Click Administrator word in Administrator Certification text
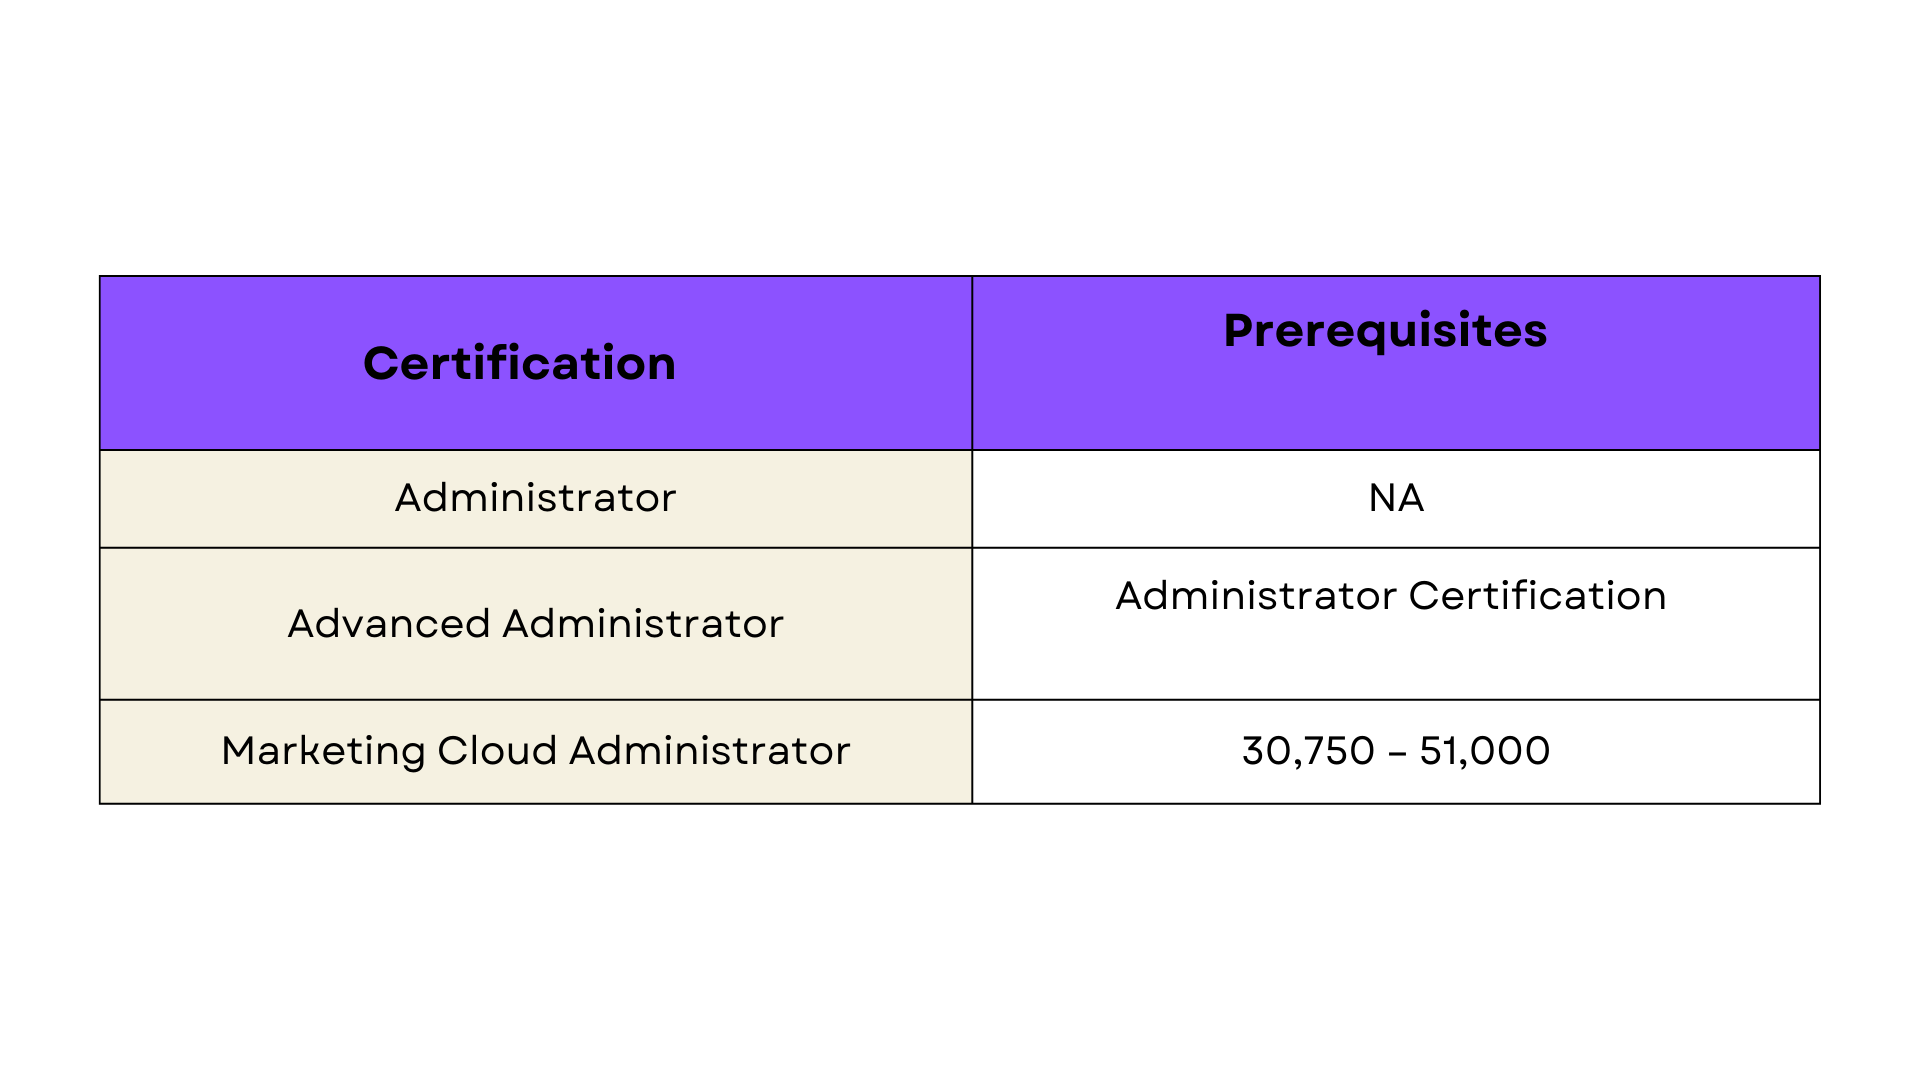1920x1080 pixels. tap(1256, 596)
